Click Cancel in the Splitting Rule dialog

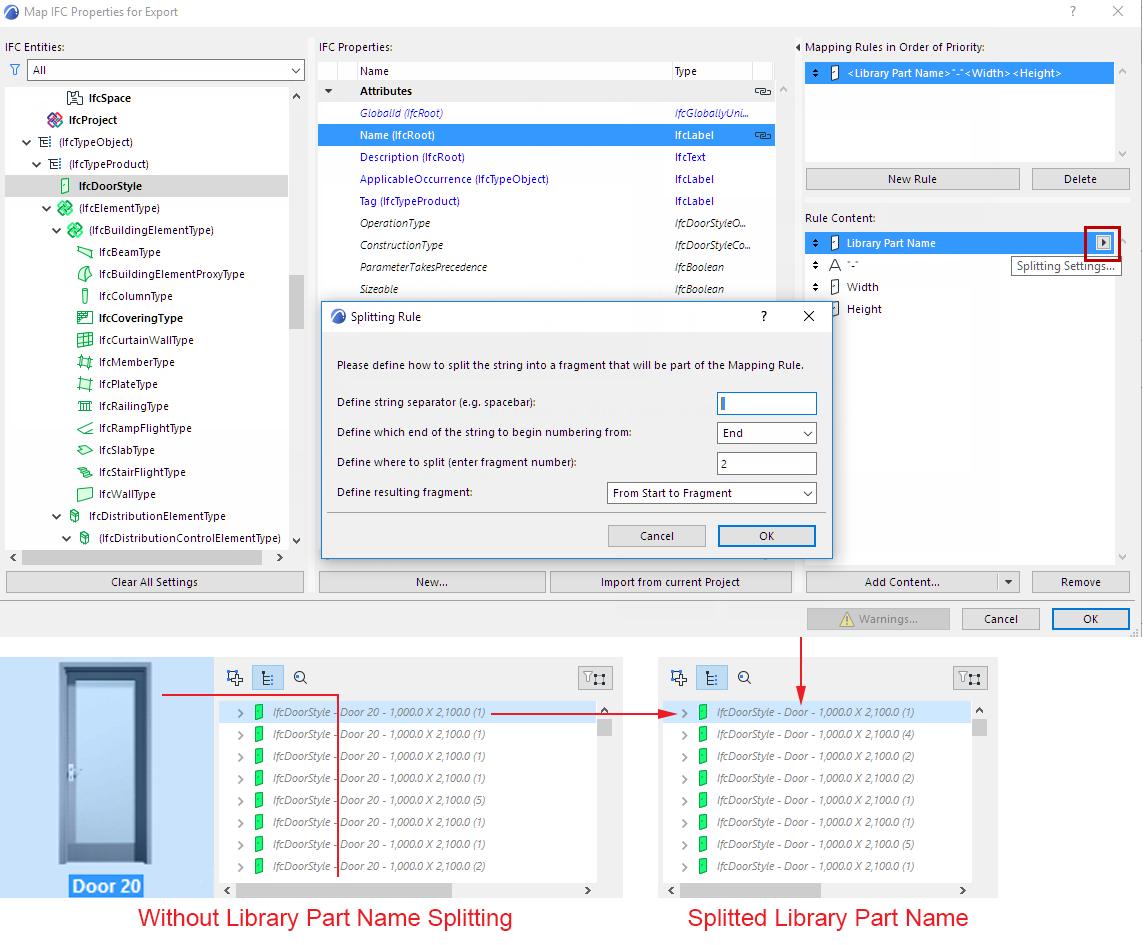[x=657, y=536]
